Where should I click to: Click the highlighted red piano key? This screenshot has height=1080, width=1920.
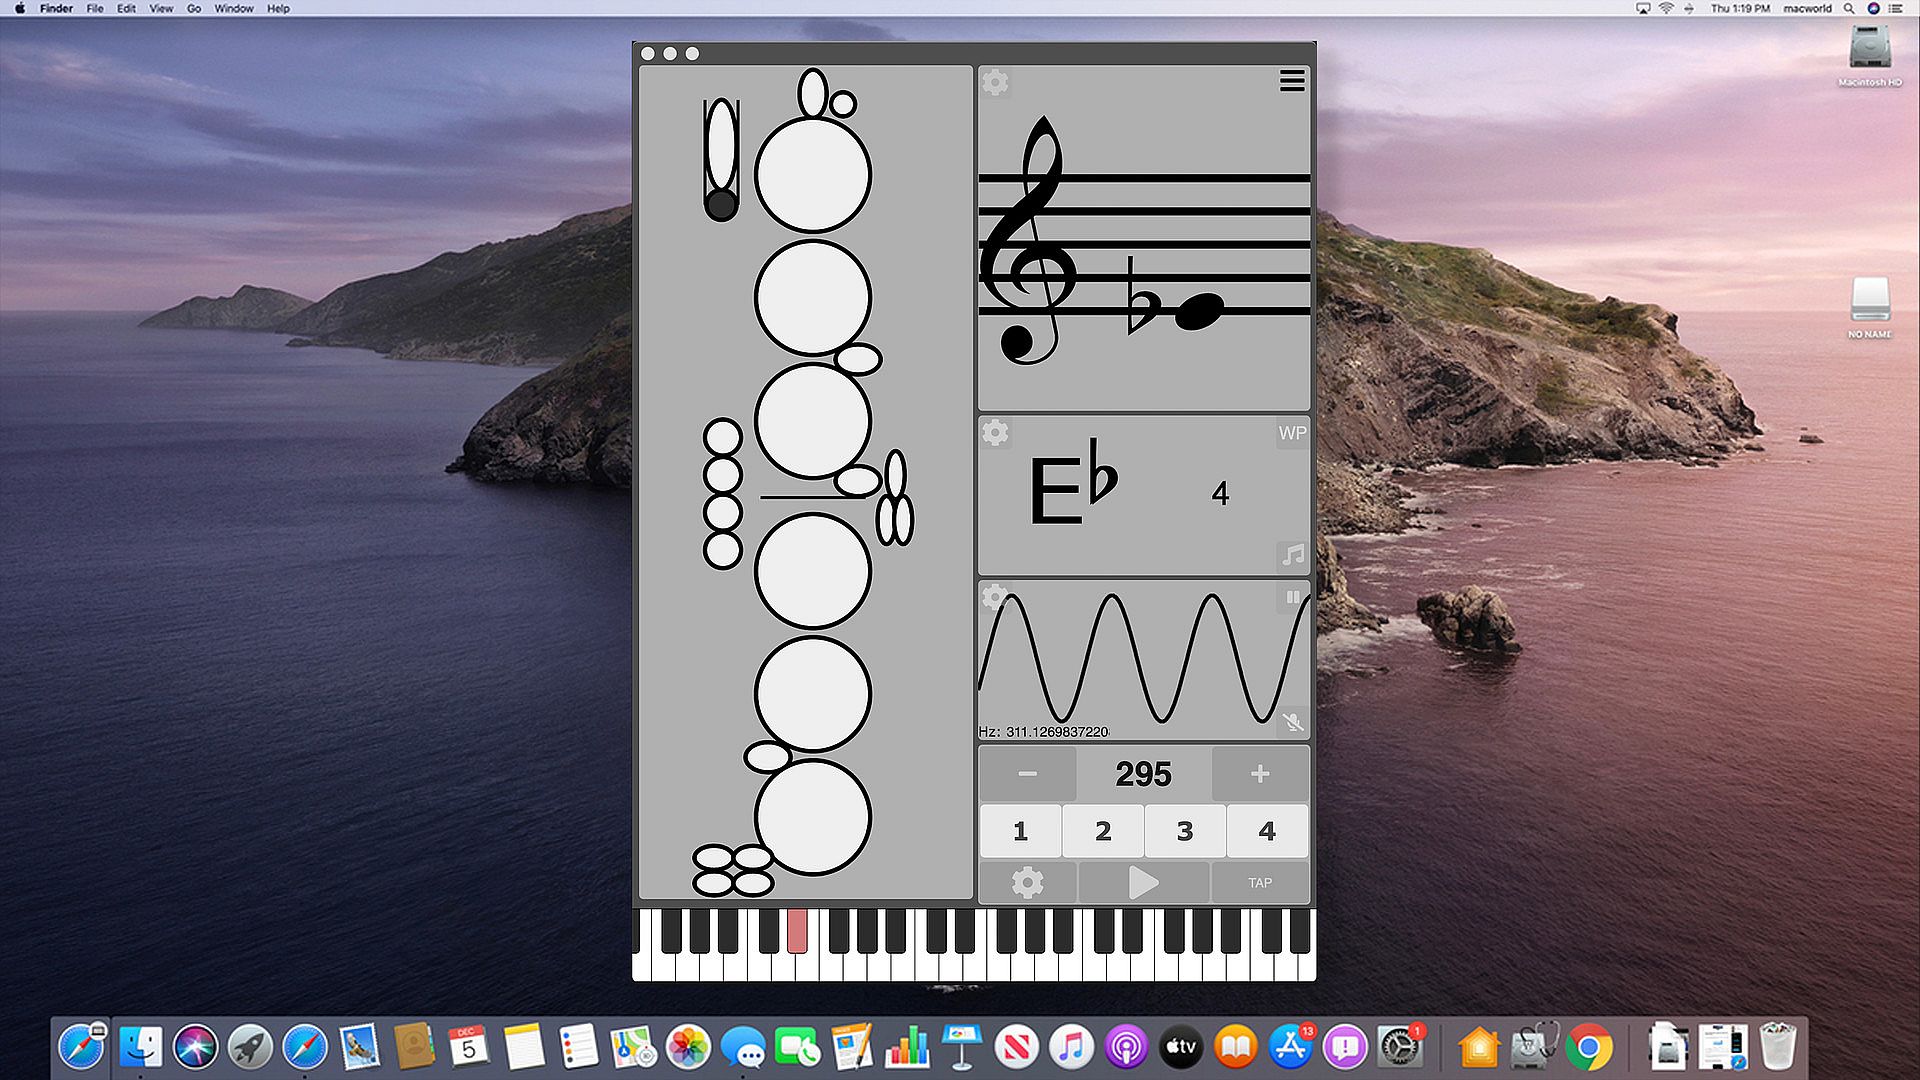pos(797,930)
